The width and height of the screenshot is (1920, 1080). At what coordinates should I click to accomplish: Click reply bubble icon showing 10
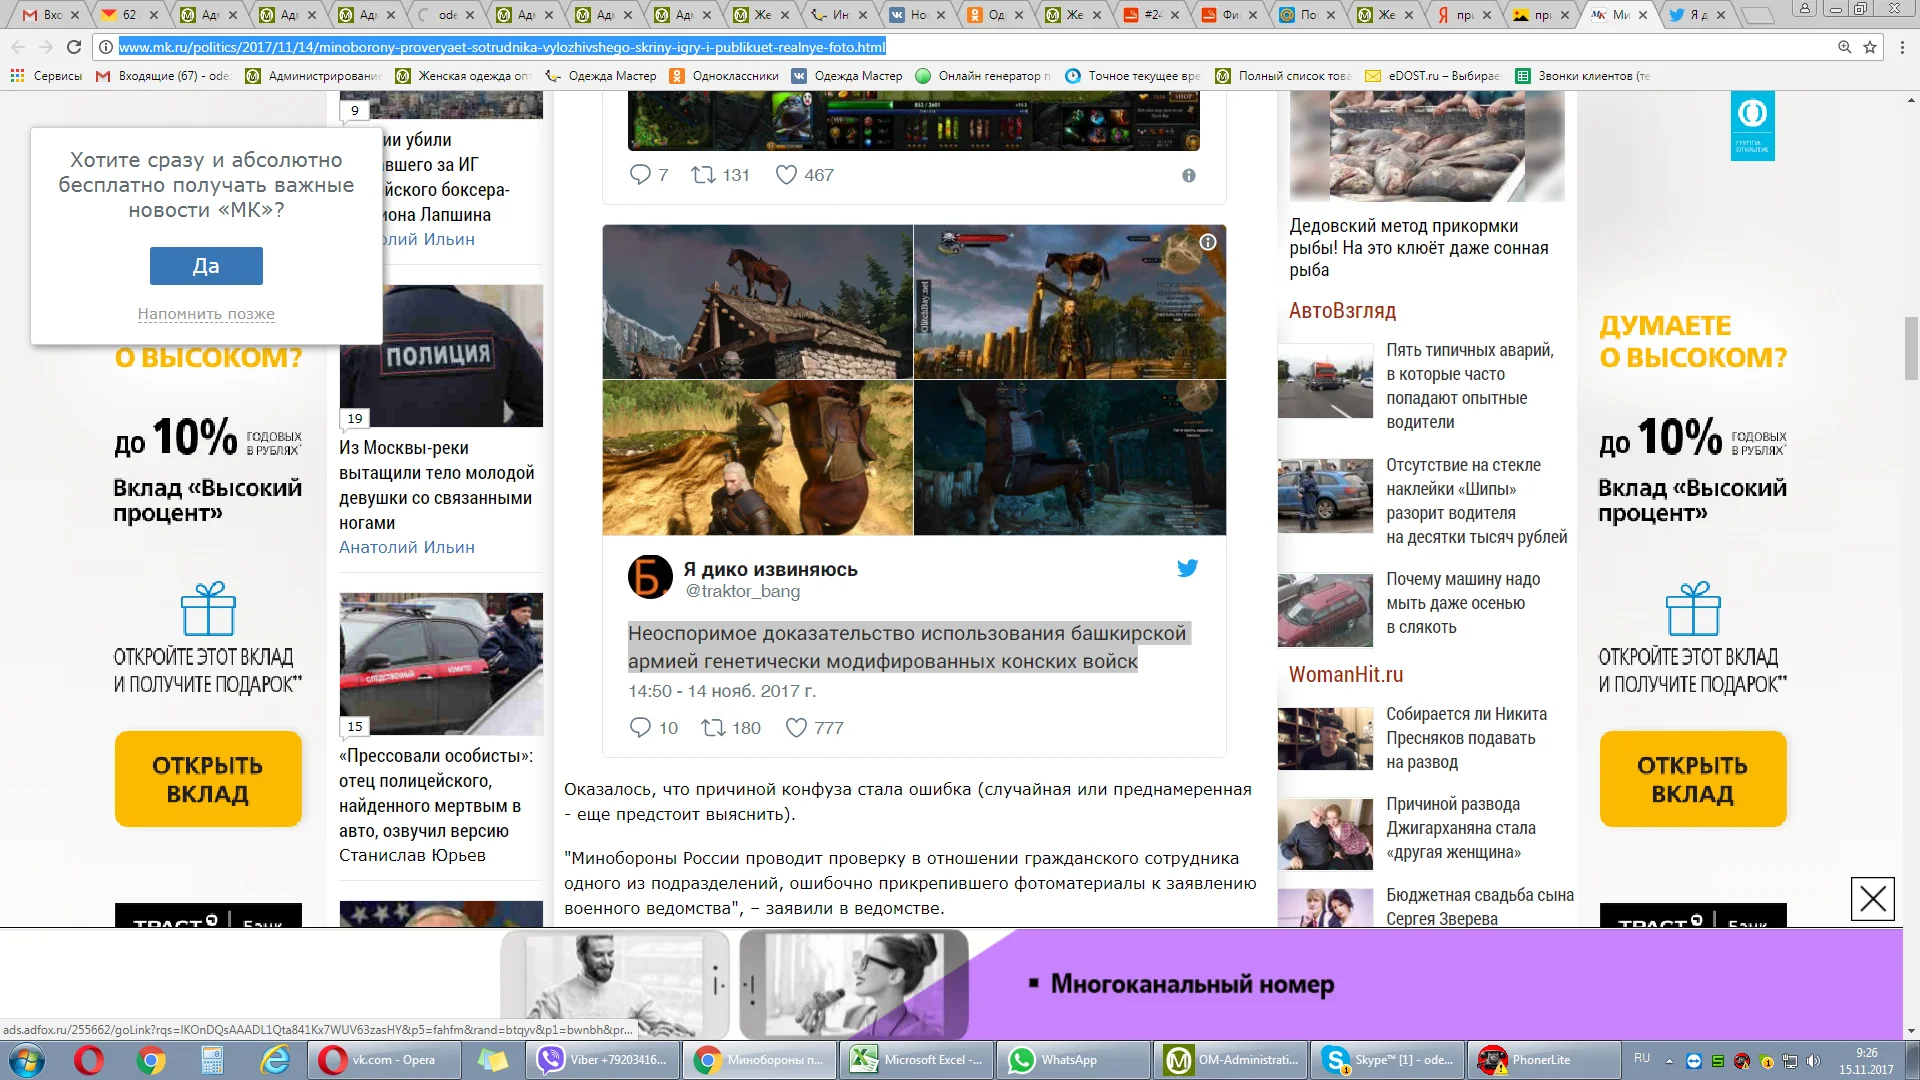click(x=640, y=728)
